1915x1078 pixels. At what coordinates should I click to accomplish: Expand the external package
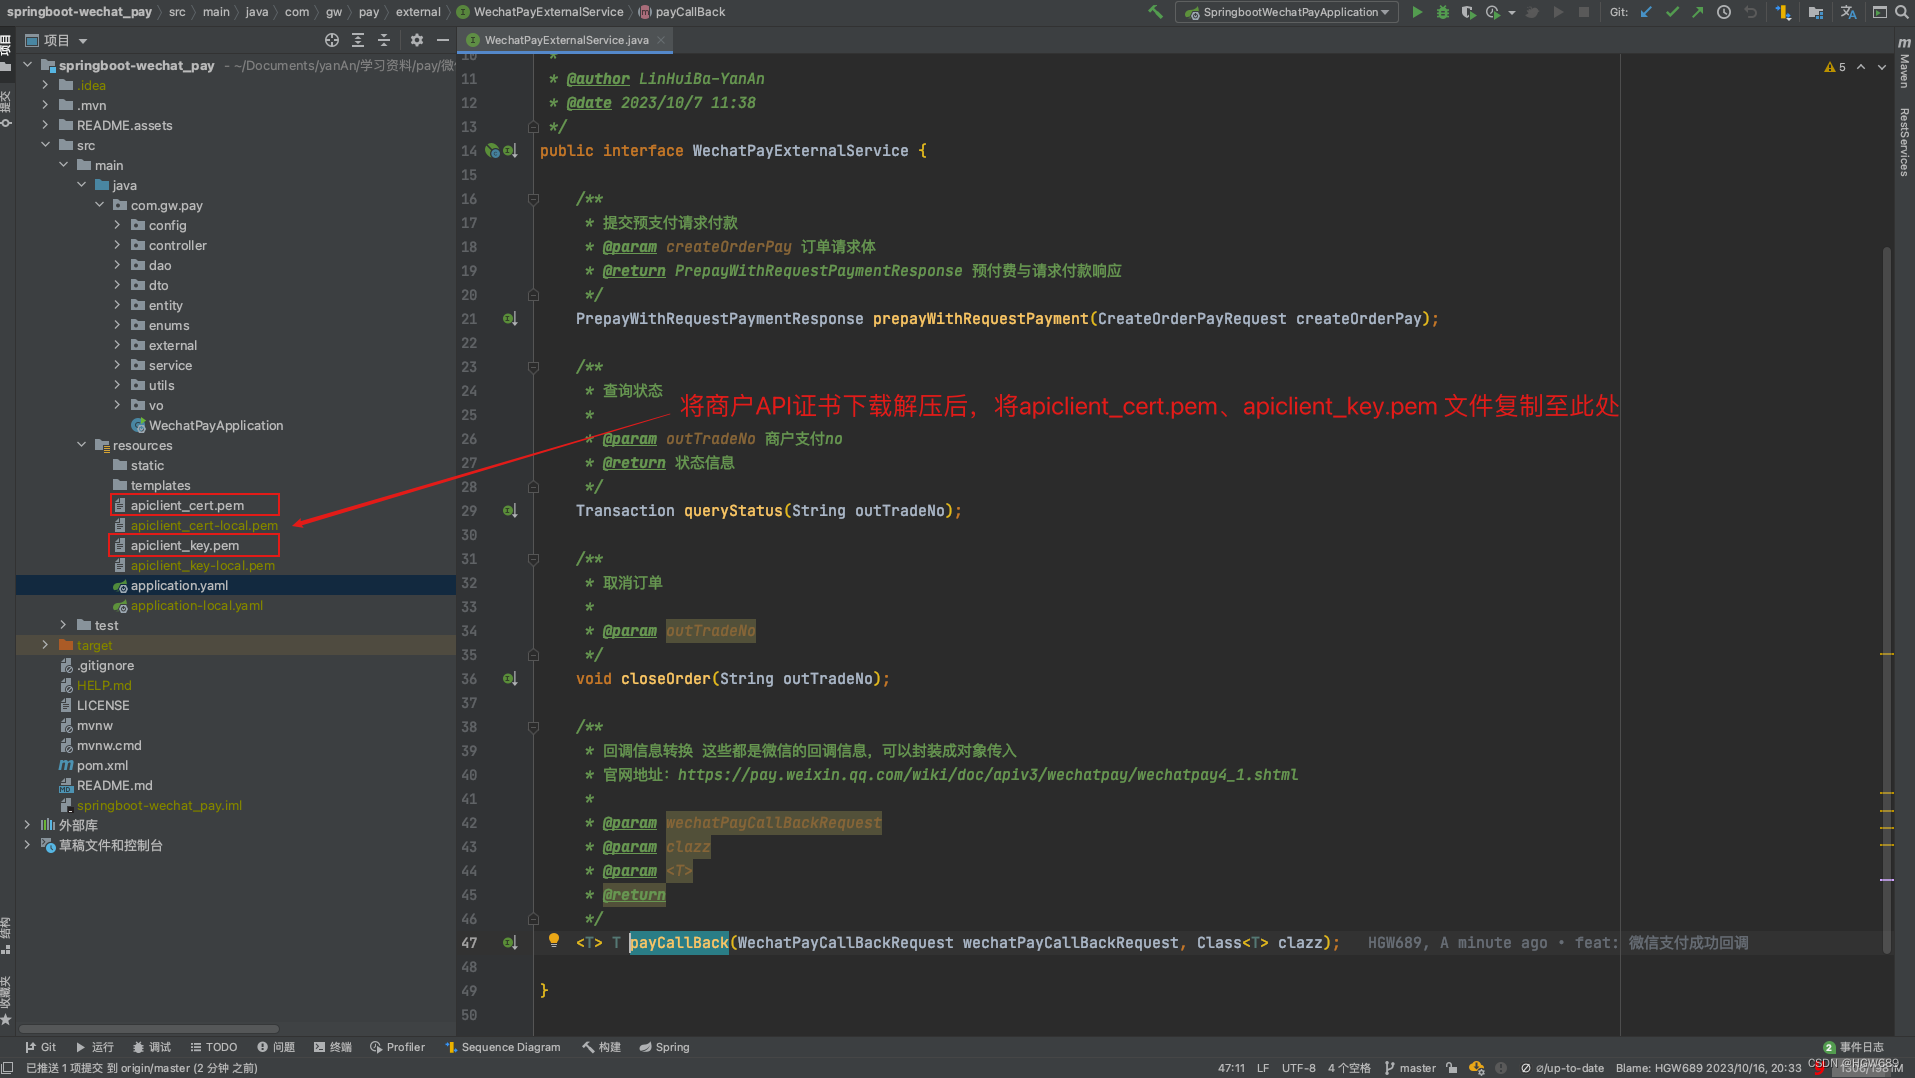[117, 345]
